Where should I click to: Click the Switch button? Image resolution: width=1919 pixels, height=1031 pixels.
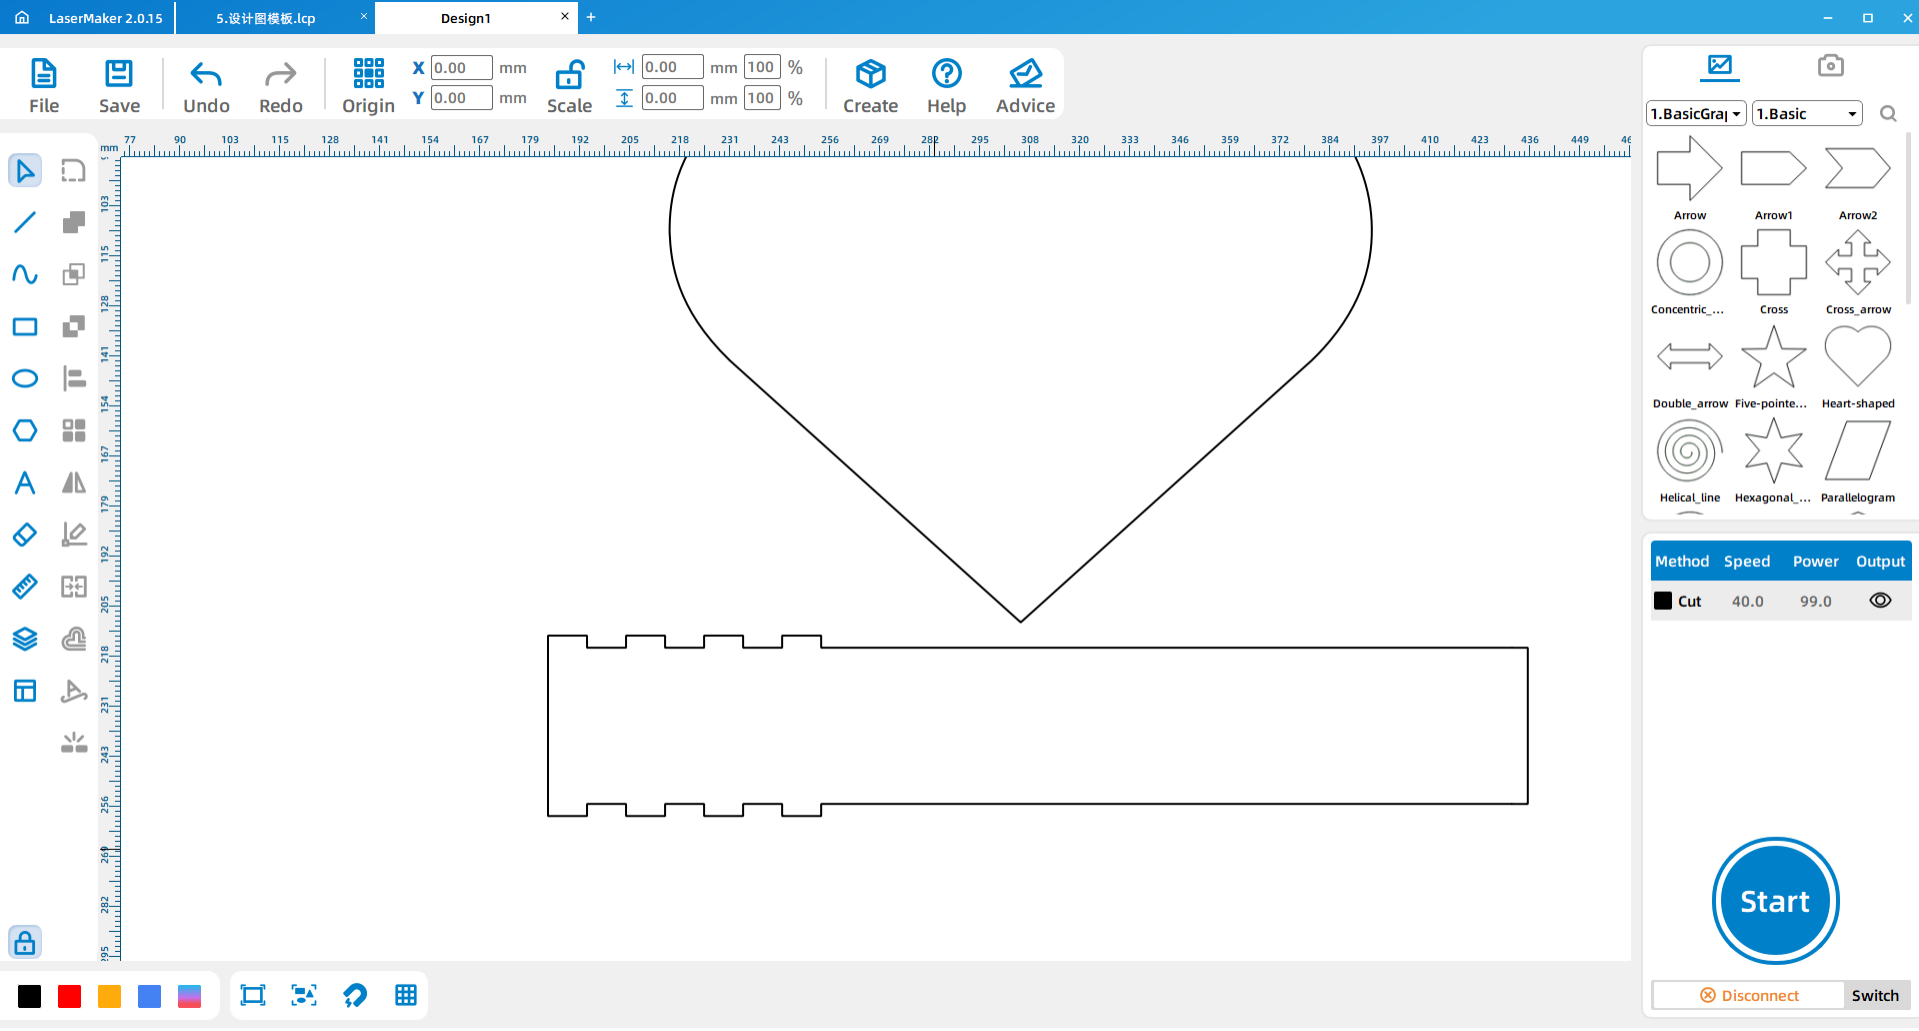(1875, 996)
